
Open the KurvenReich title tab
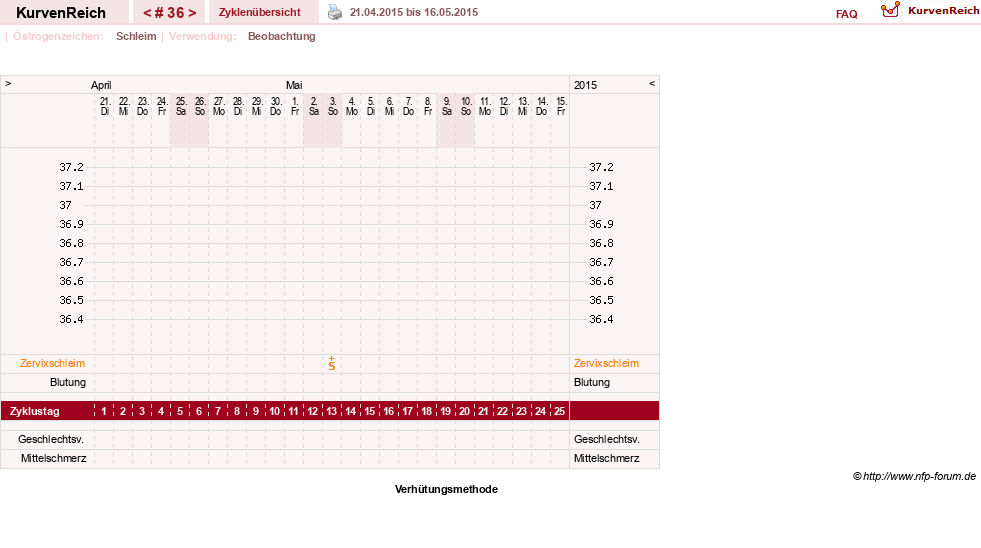pyautogui.click(x=61, y=13)
